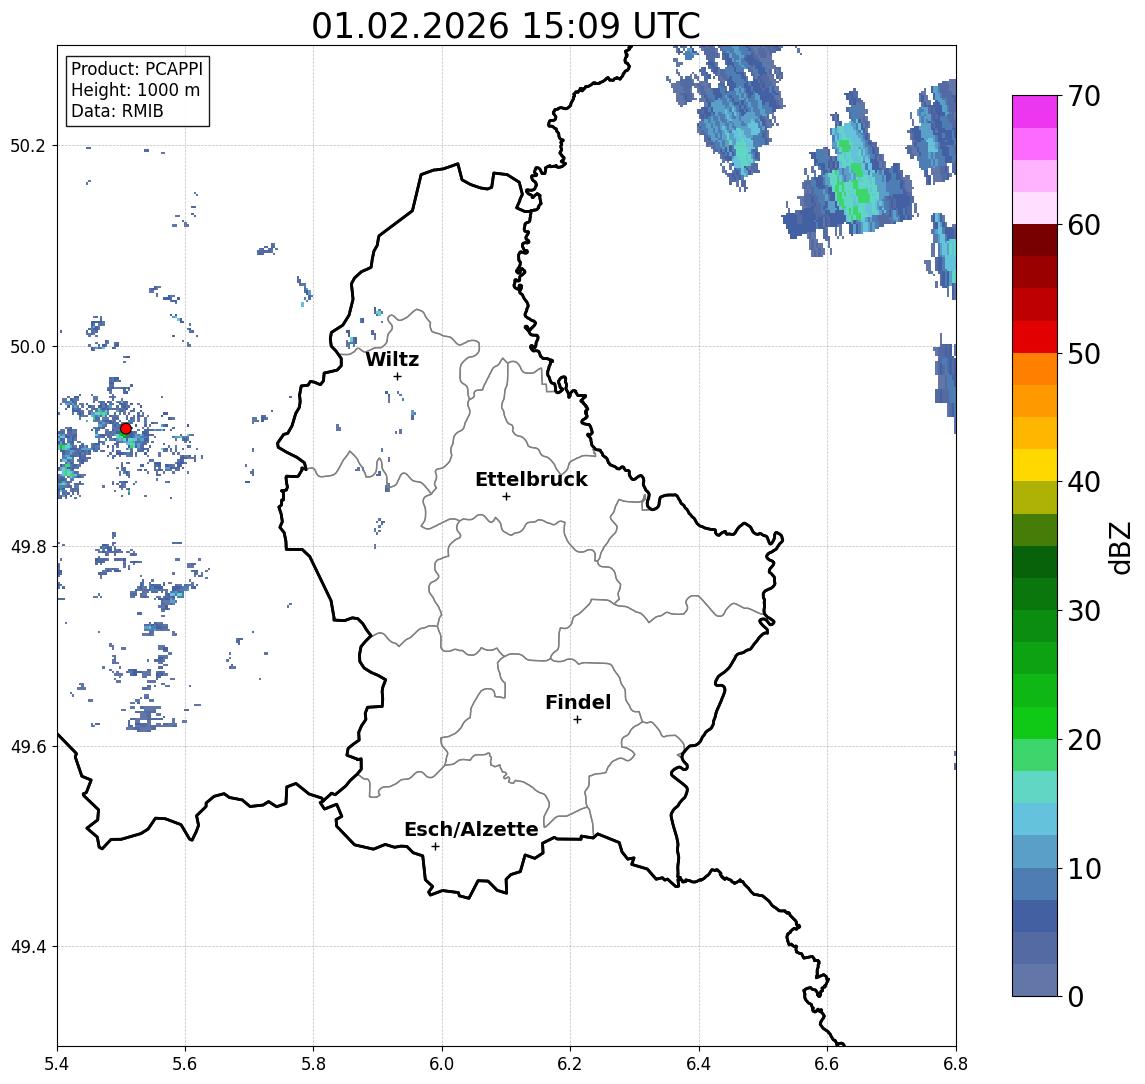
Task: Click colorbar tick label 20
Action: [x=1084, y=739]
